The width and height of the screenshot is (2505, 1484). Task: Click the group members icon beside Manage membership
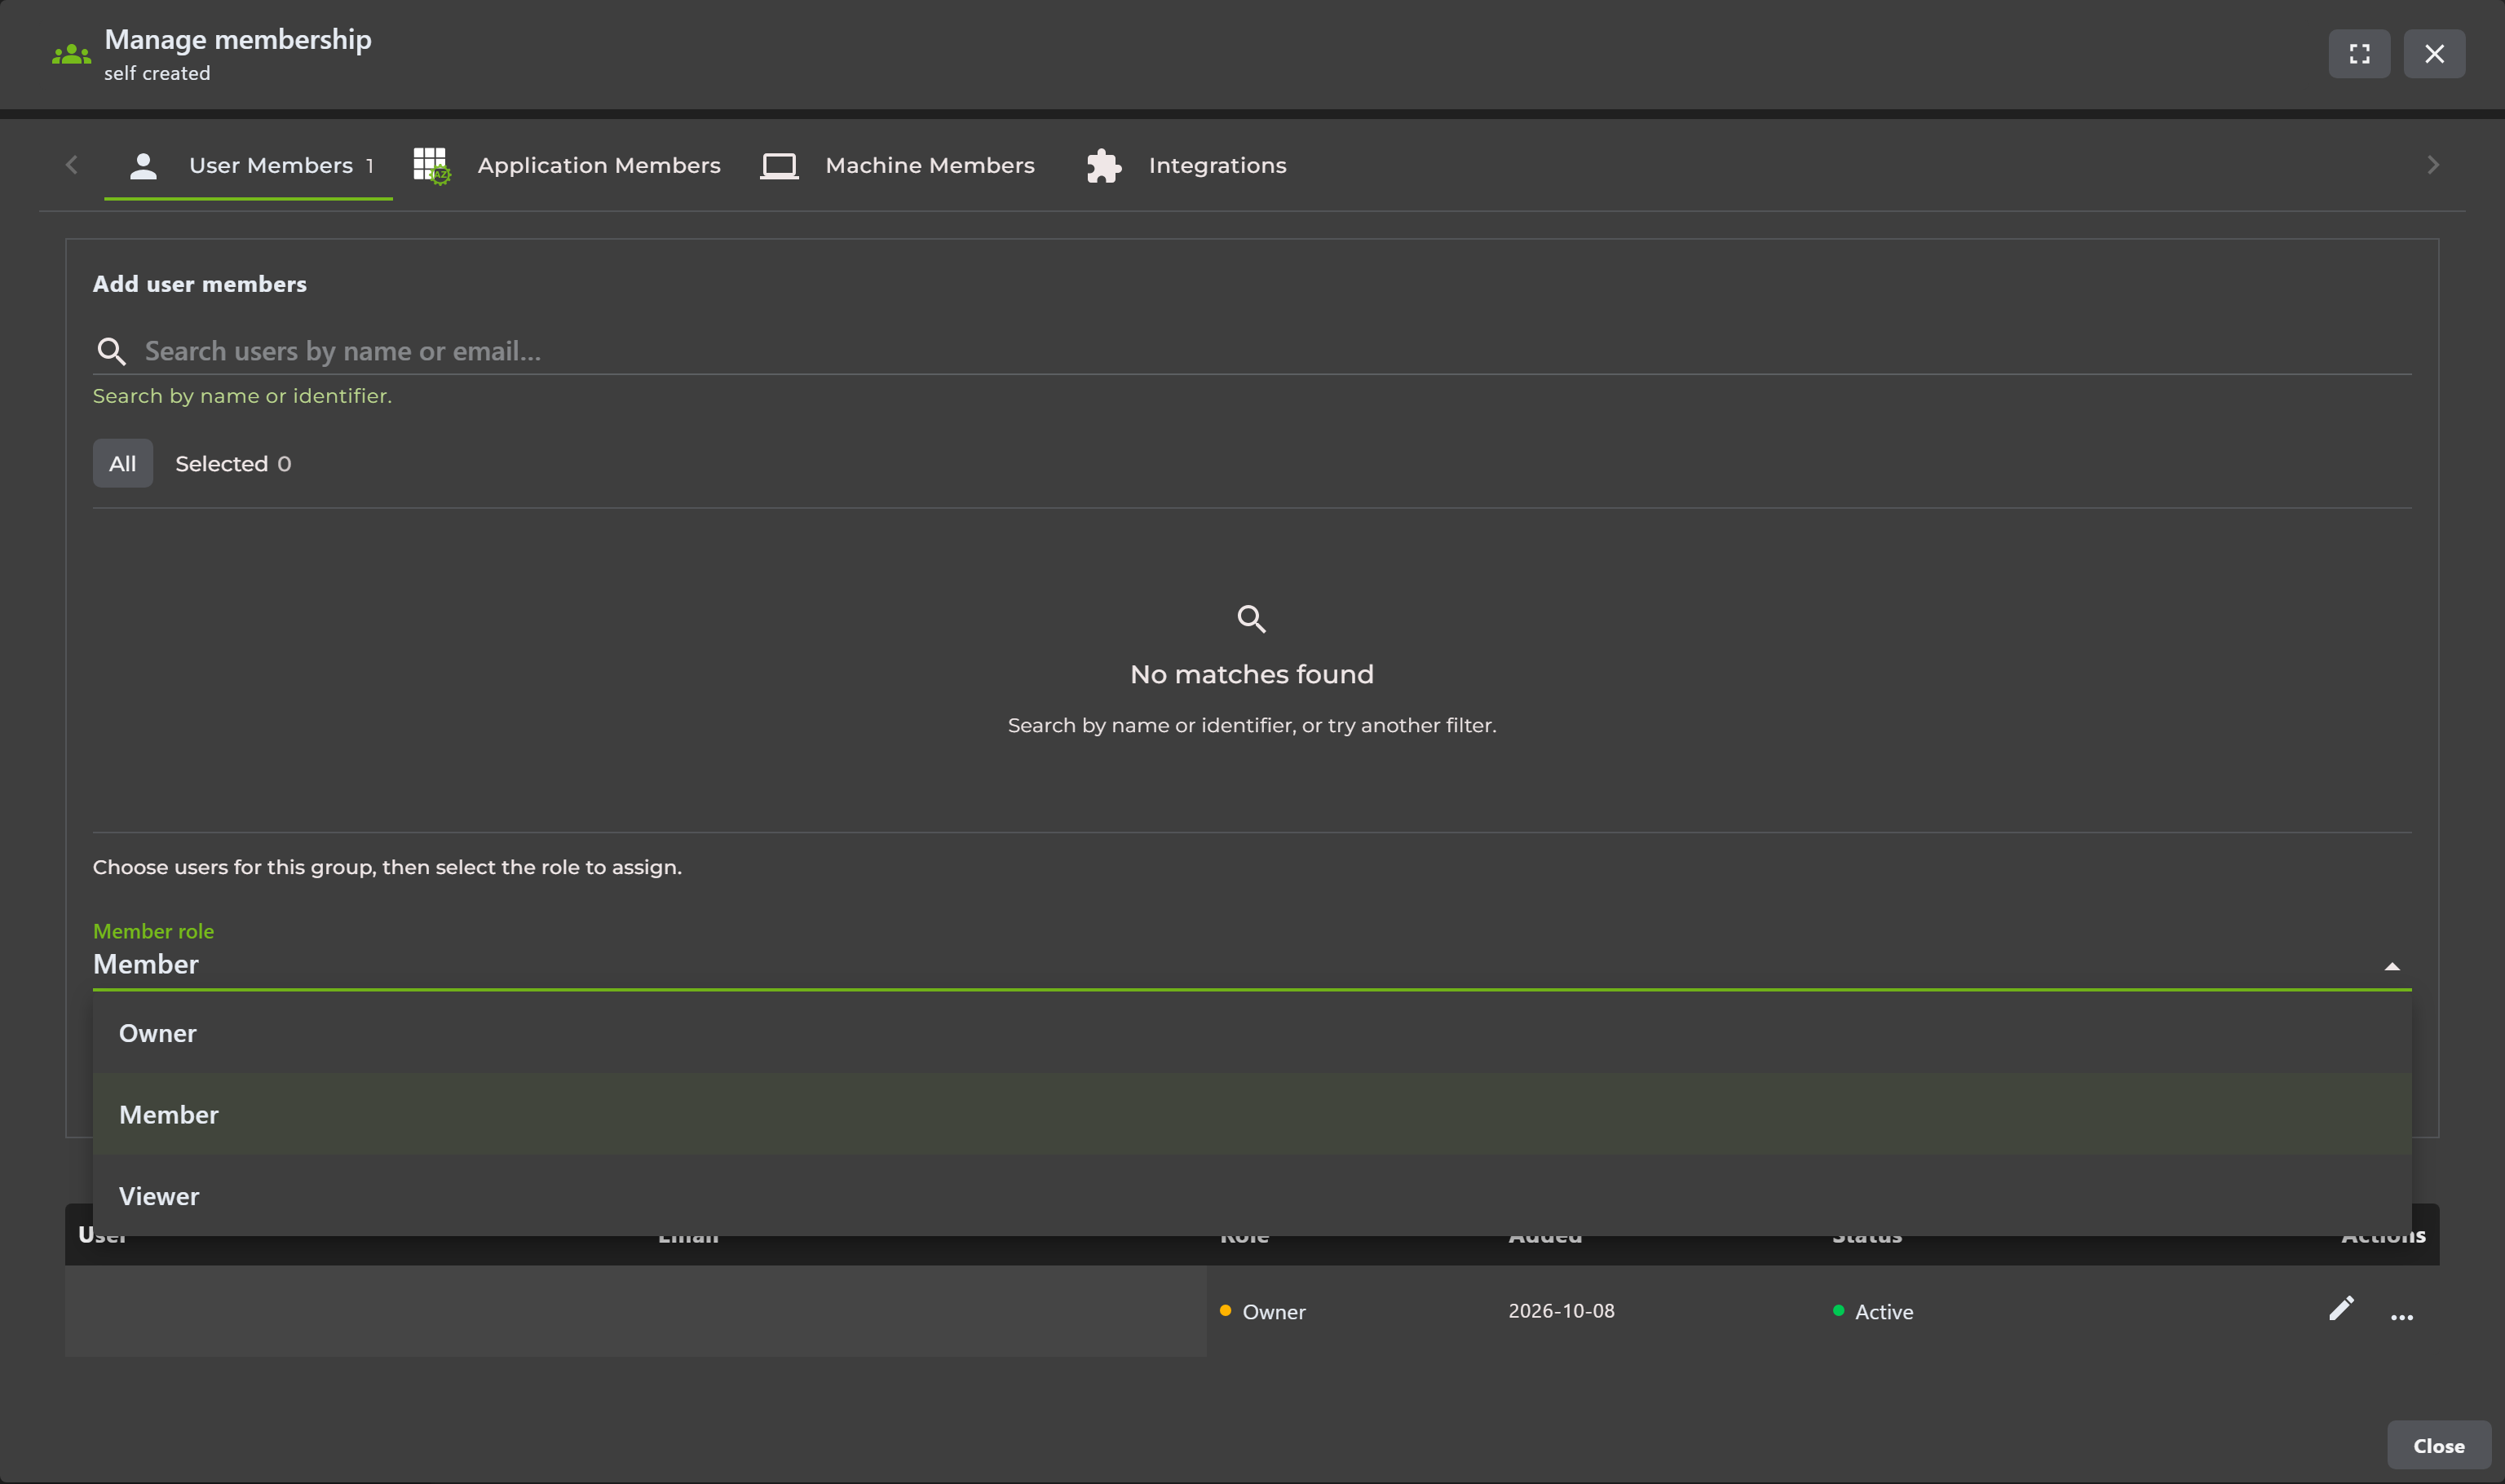coord(71,54)
